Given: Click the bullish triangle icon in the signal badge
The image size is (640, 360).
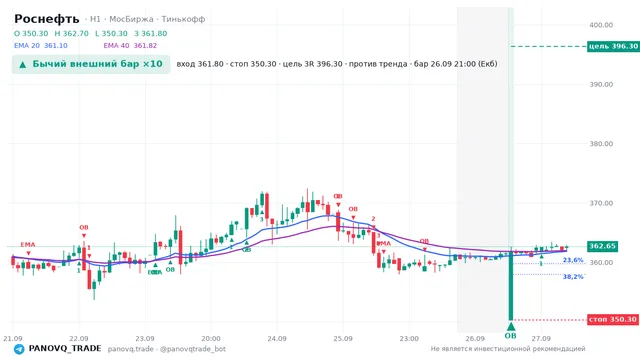Looking at the screenshot, I should point(23,64).
